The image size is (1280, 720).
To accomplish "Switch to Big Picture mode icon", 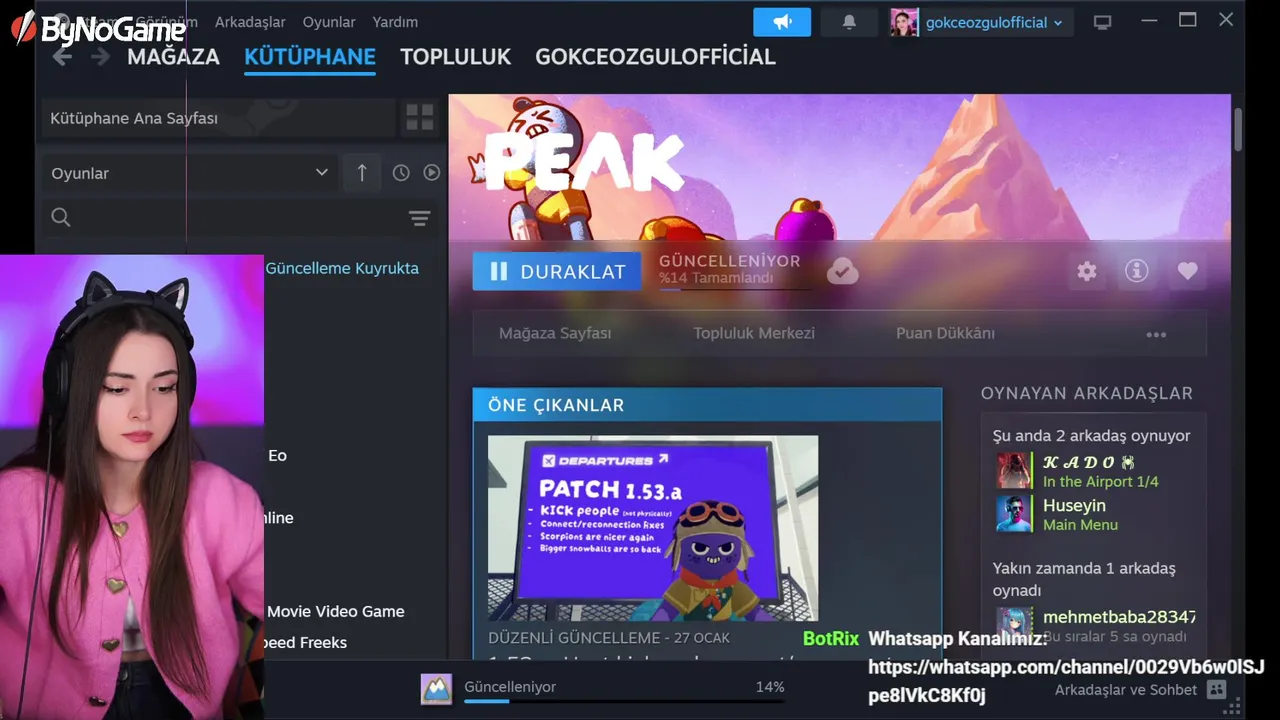I will (x=1102, y=22).
